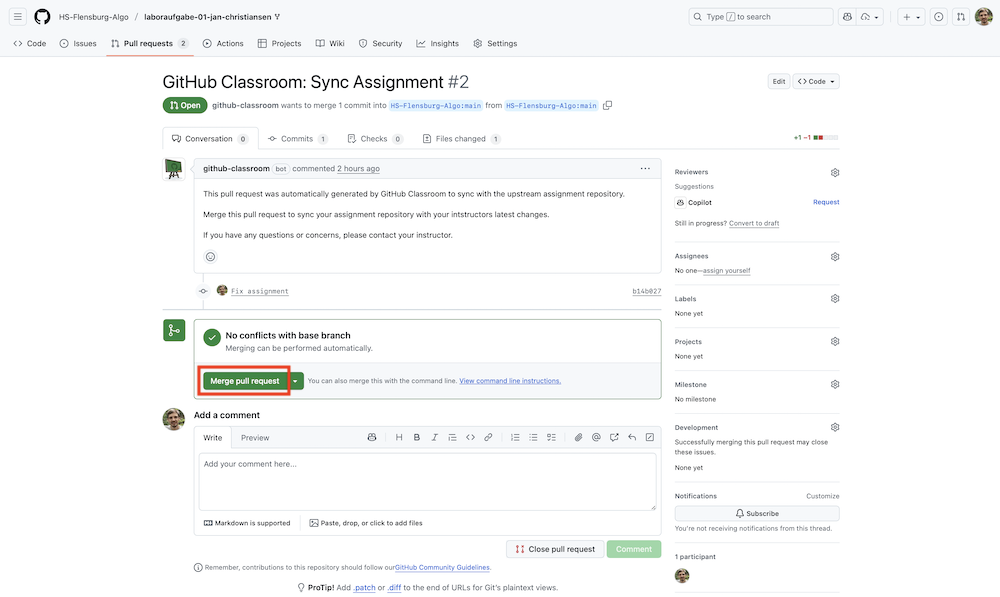Open the comment options ellipsis menu

coord(645,168)
